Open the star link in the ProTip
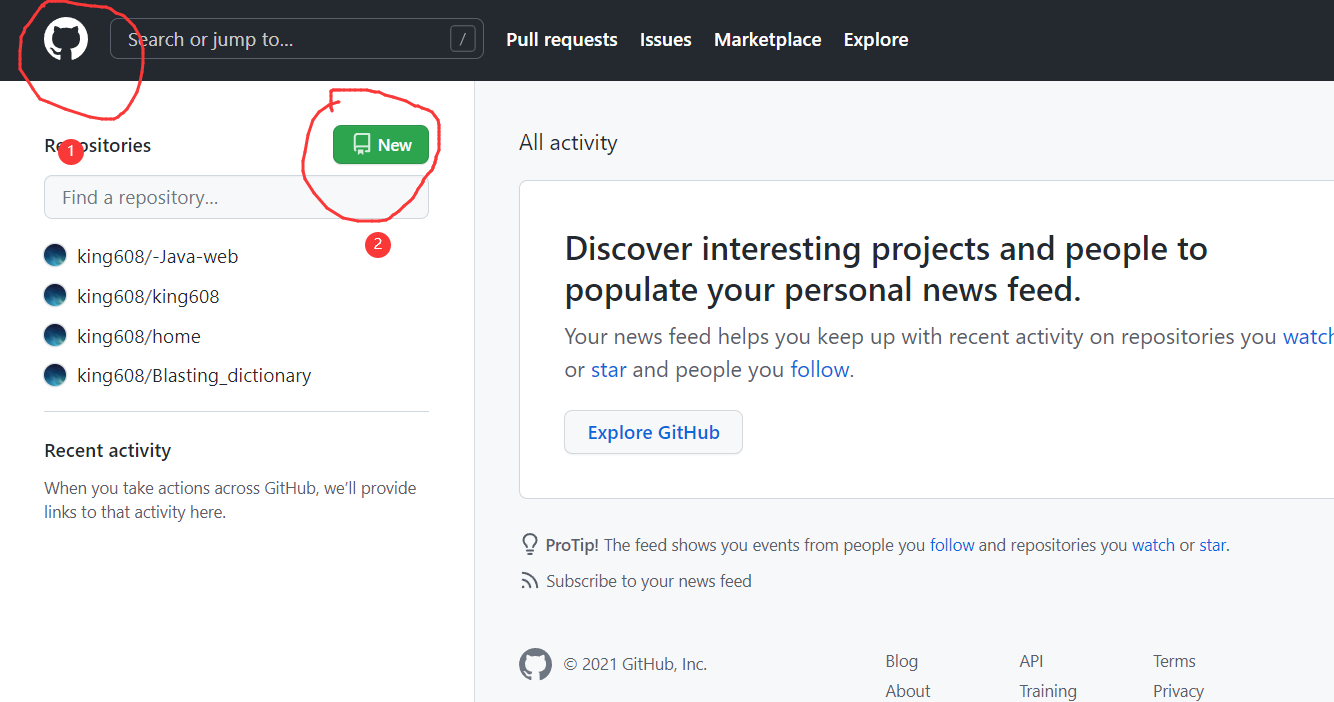 (1212, 545)
